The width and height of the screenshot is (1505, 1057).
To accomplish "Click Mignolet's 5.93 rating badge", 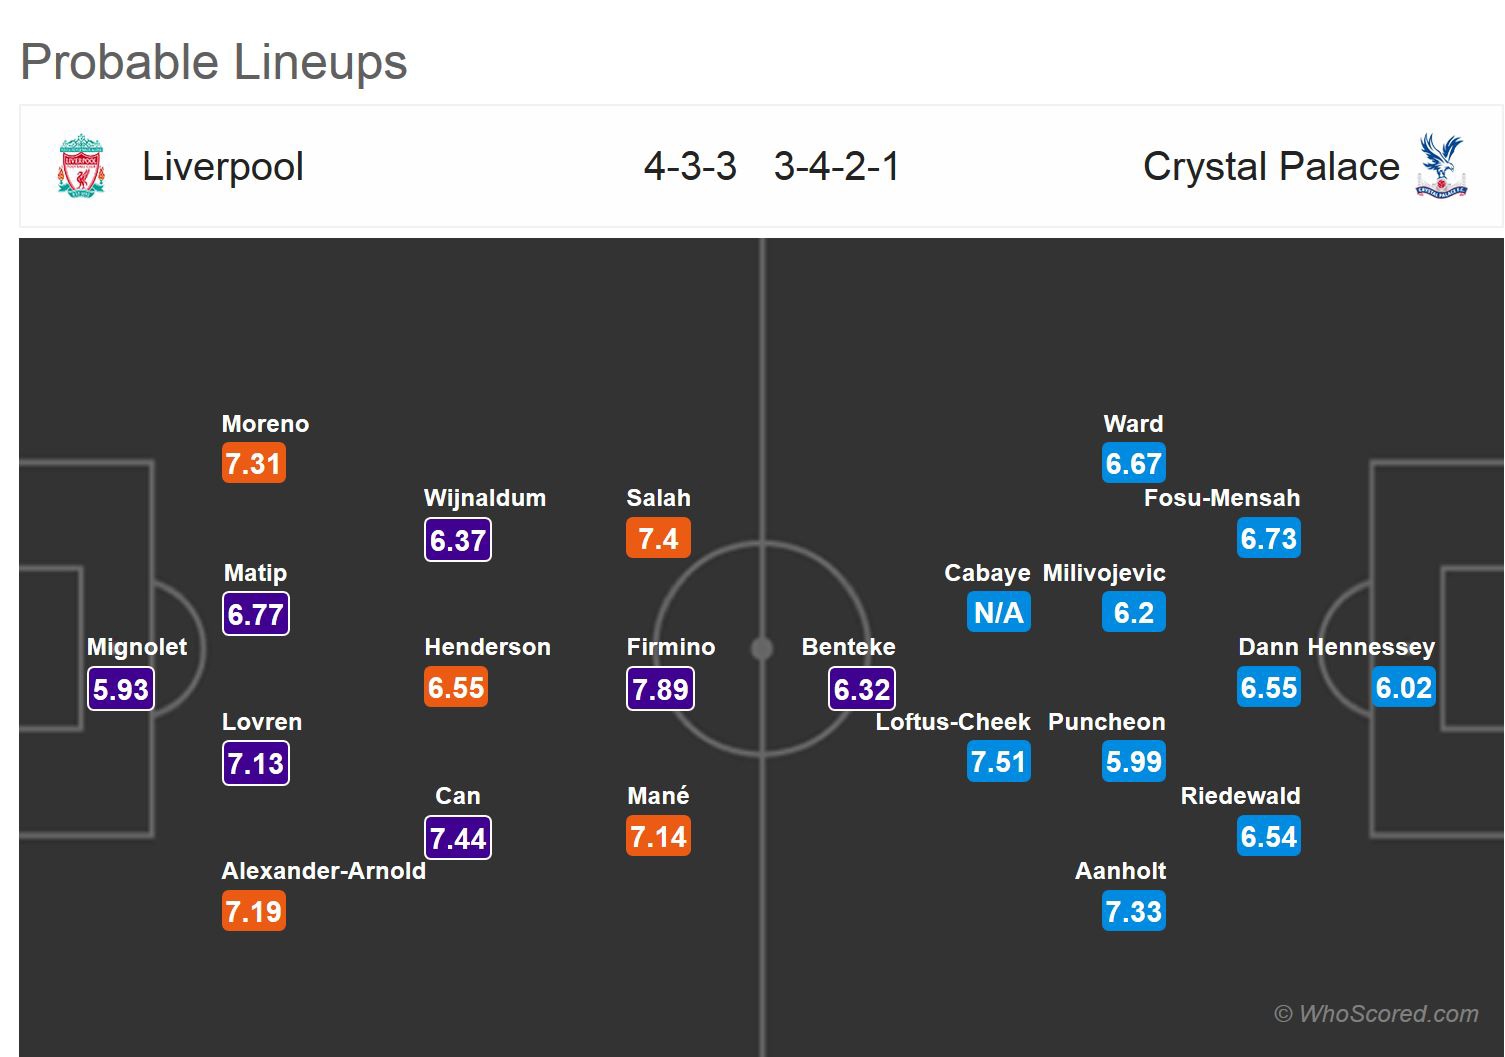I will [x=121, y=689].
